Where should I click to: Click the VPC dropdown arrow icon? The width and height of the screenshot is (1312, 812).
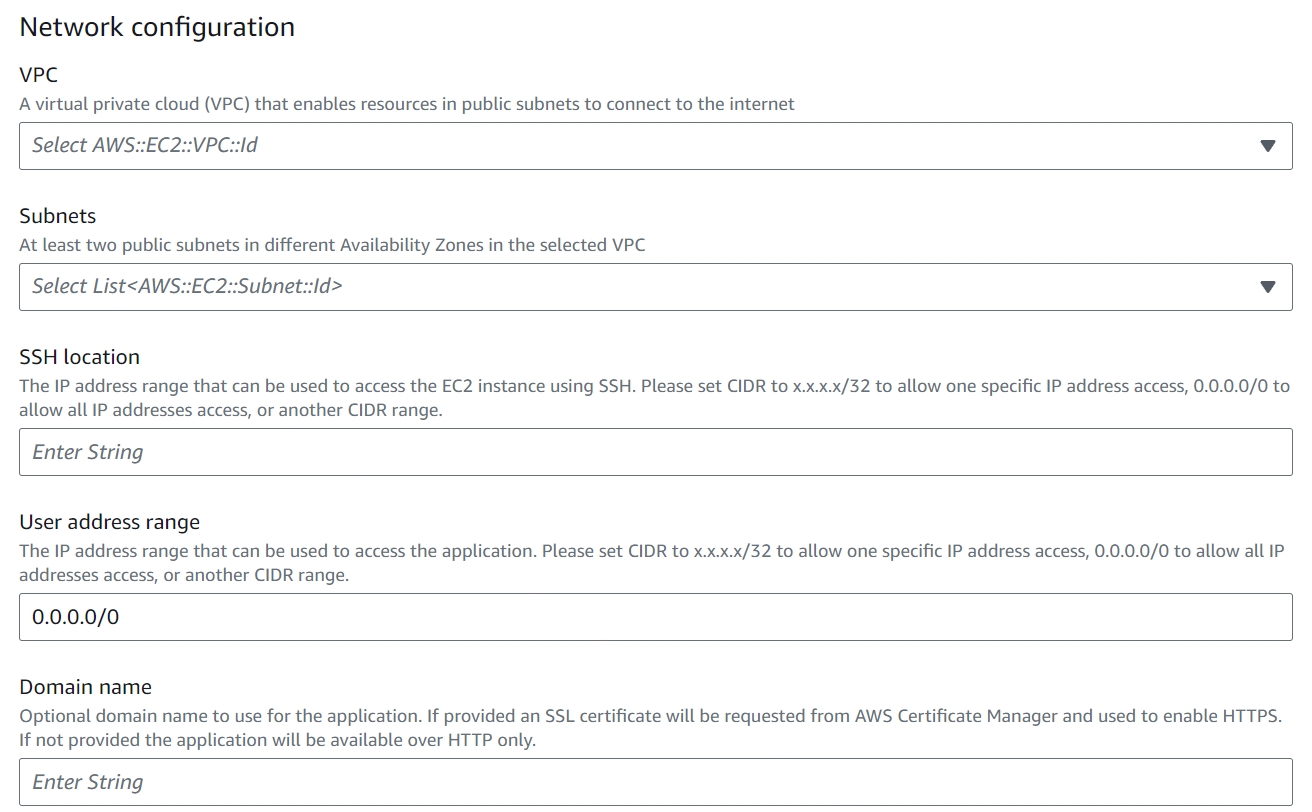pyautogui.click(x=1268, y=146)
